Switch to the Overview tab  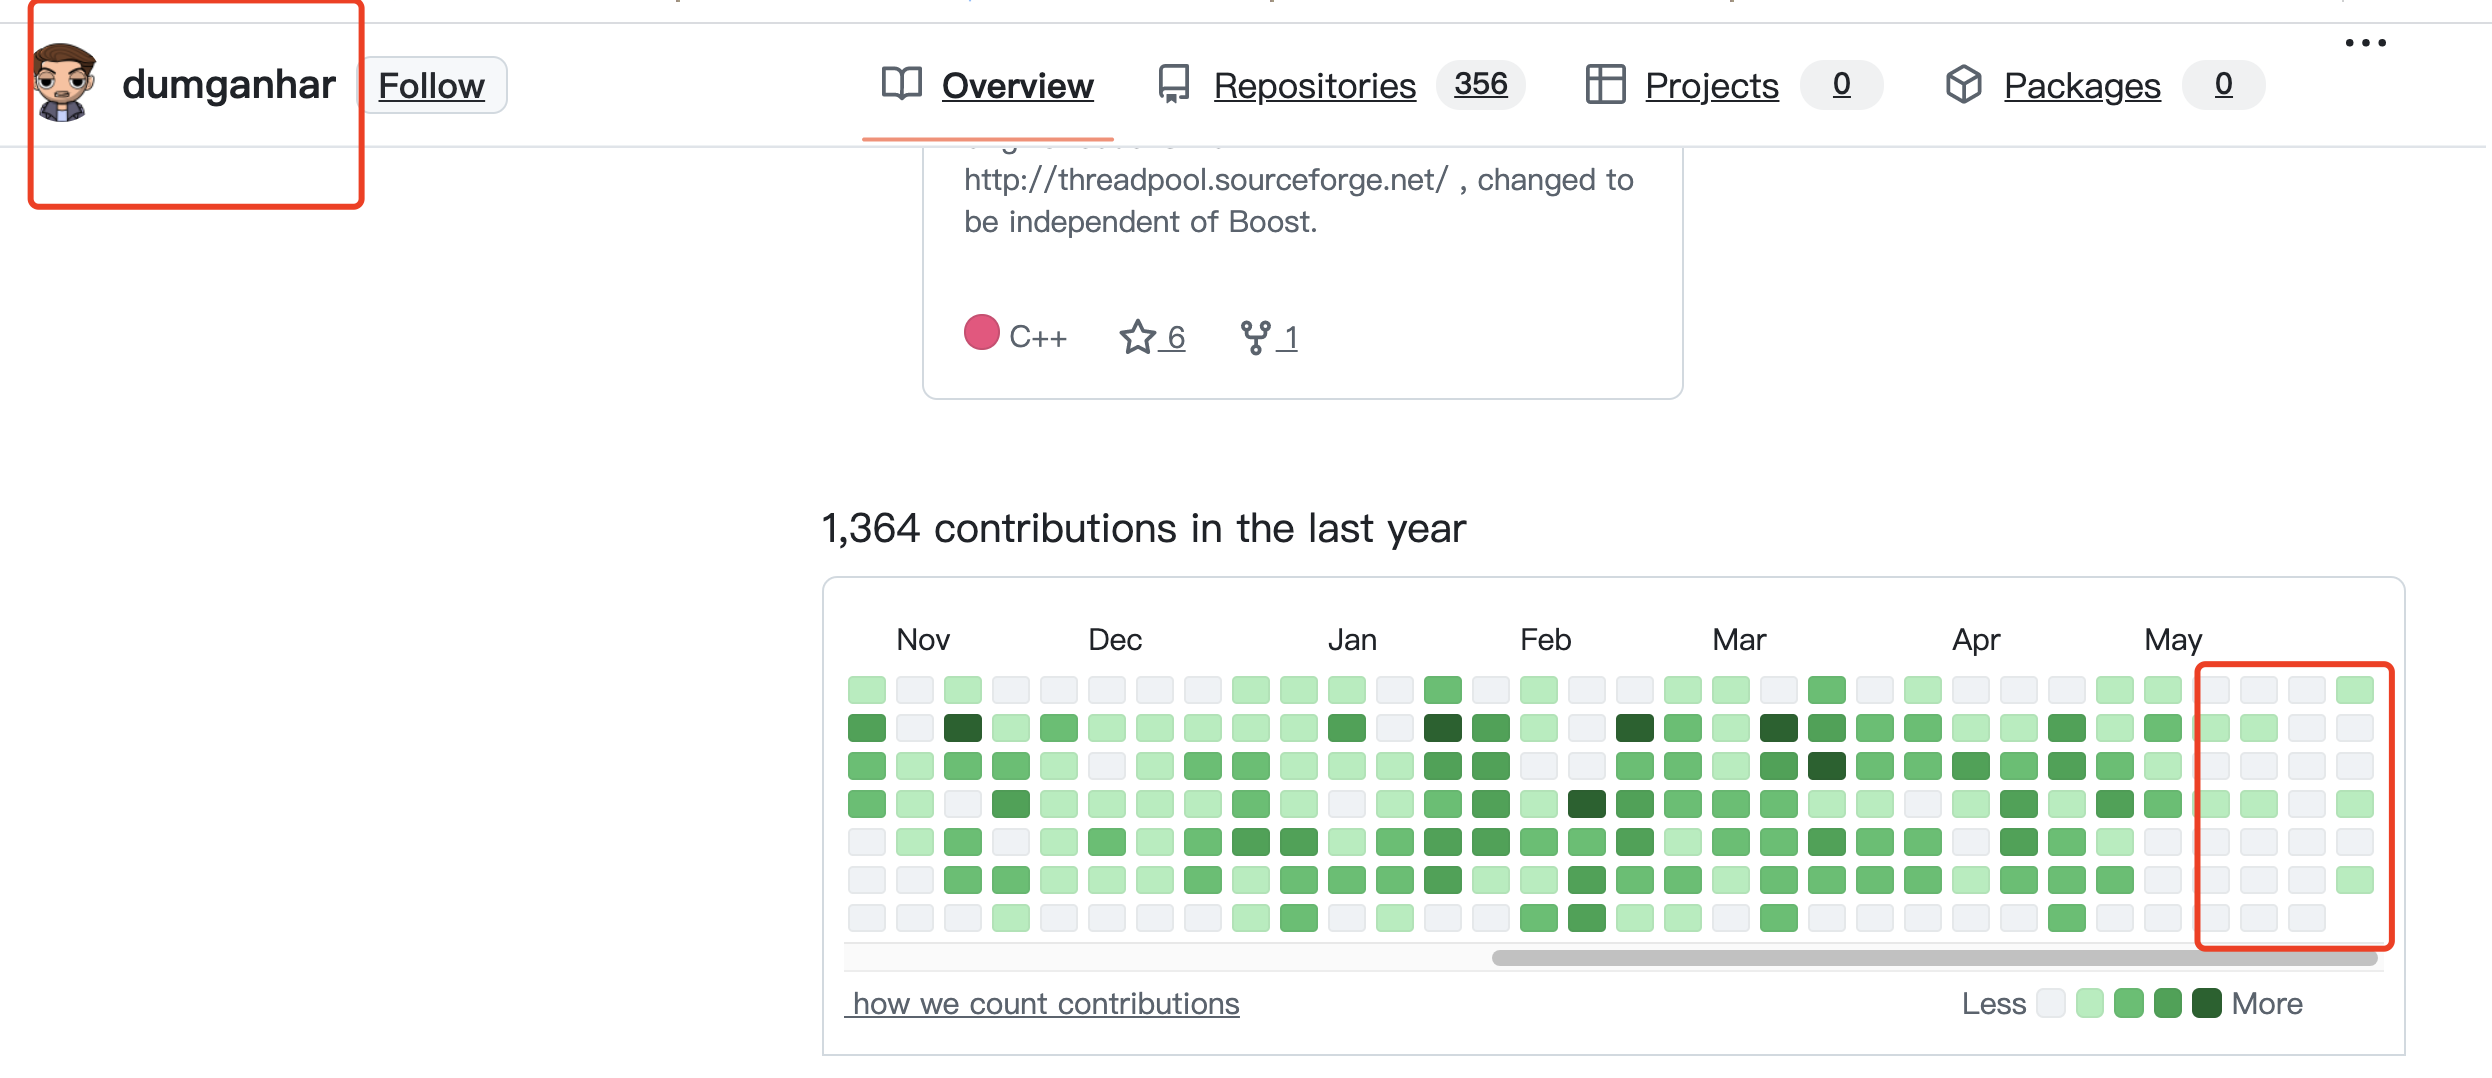click(x=1017, y=86)
